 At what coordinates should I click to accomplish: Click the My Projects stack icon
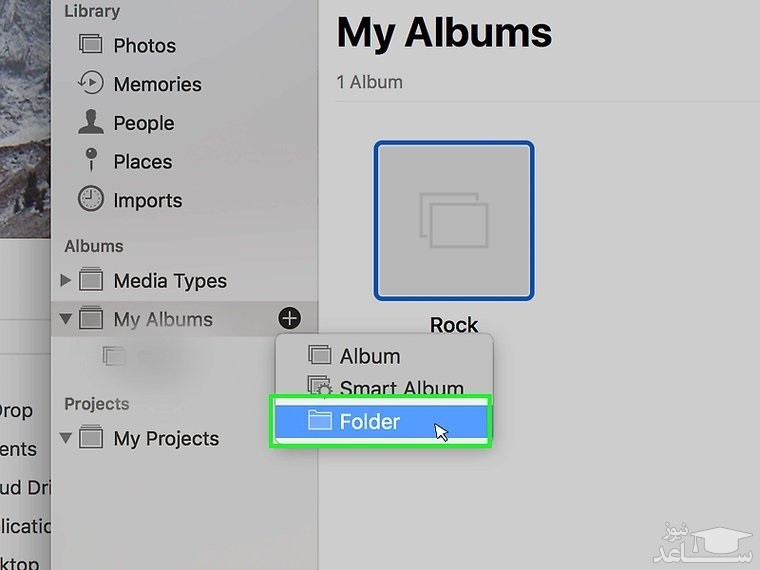pos(91,438)
